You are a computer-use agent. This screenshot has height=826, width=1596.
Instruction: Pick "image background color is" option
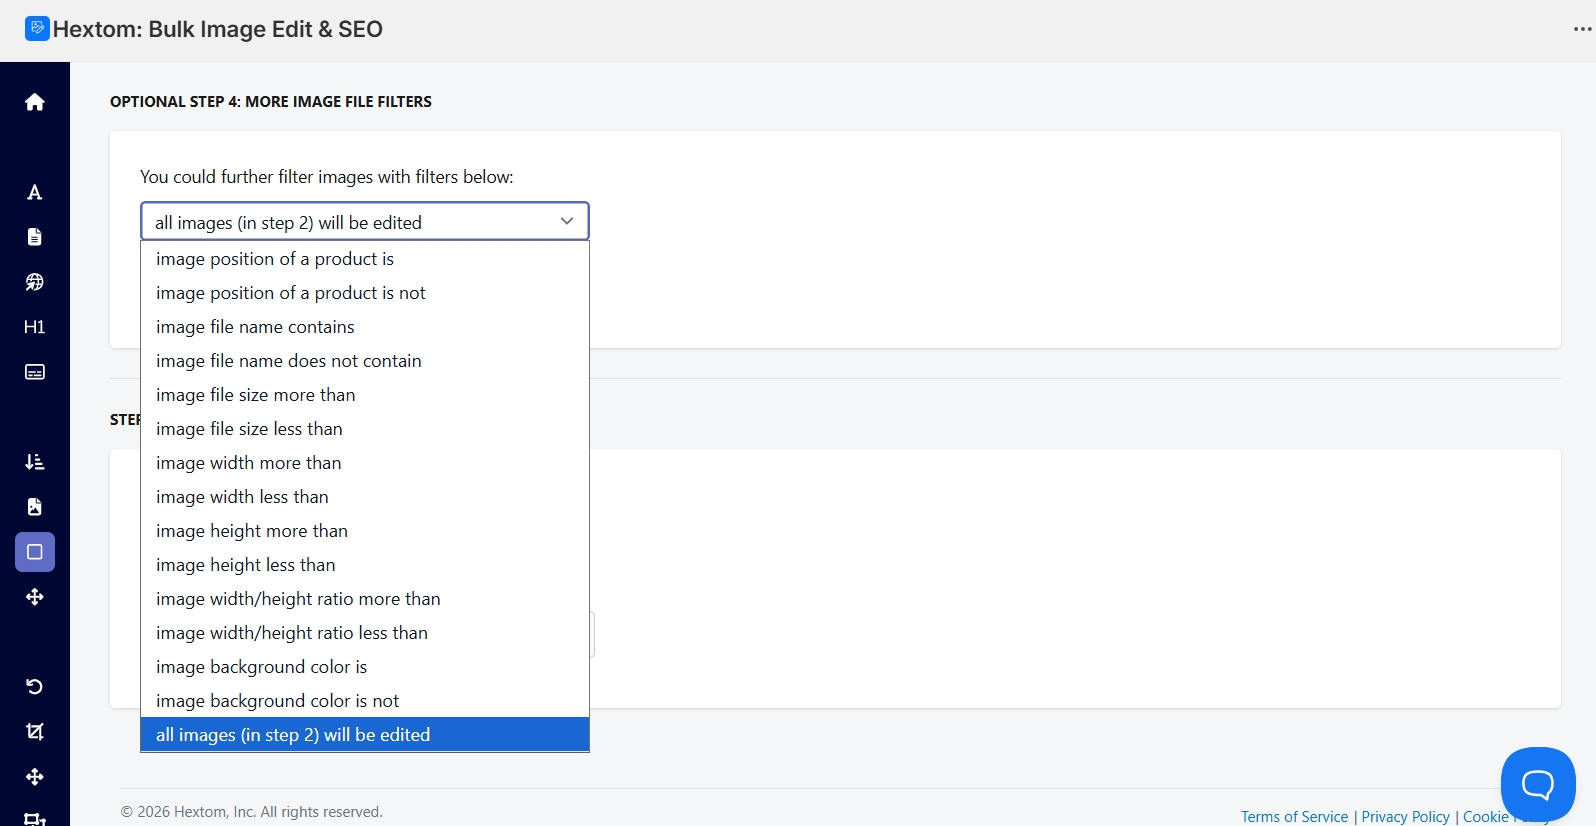262,667
